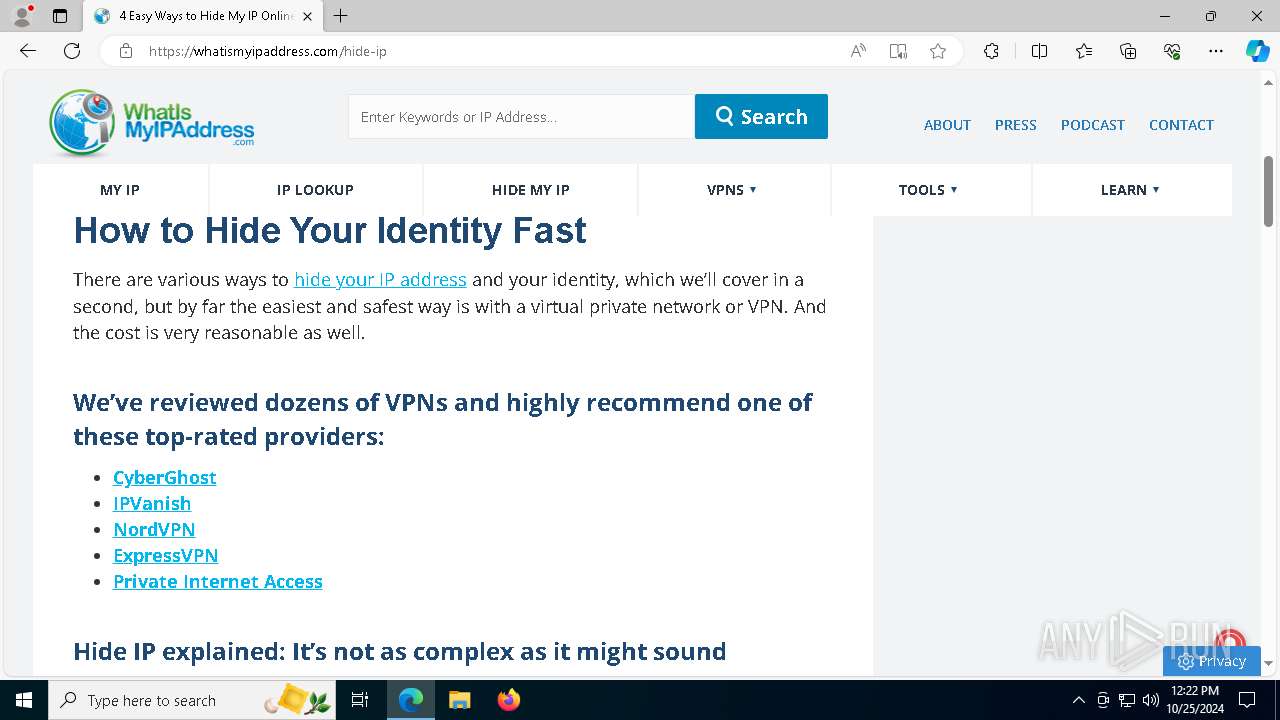Open Firefox from the taskbar
This screenshot has width=1280, height=720.
tap(509, 700)
